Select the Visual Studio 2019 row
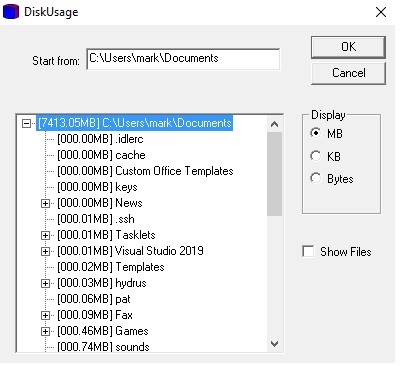400x366 pixels. 130,251
